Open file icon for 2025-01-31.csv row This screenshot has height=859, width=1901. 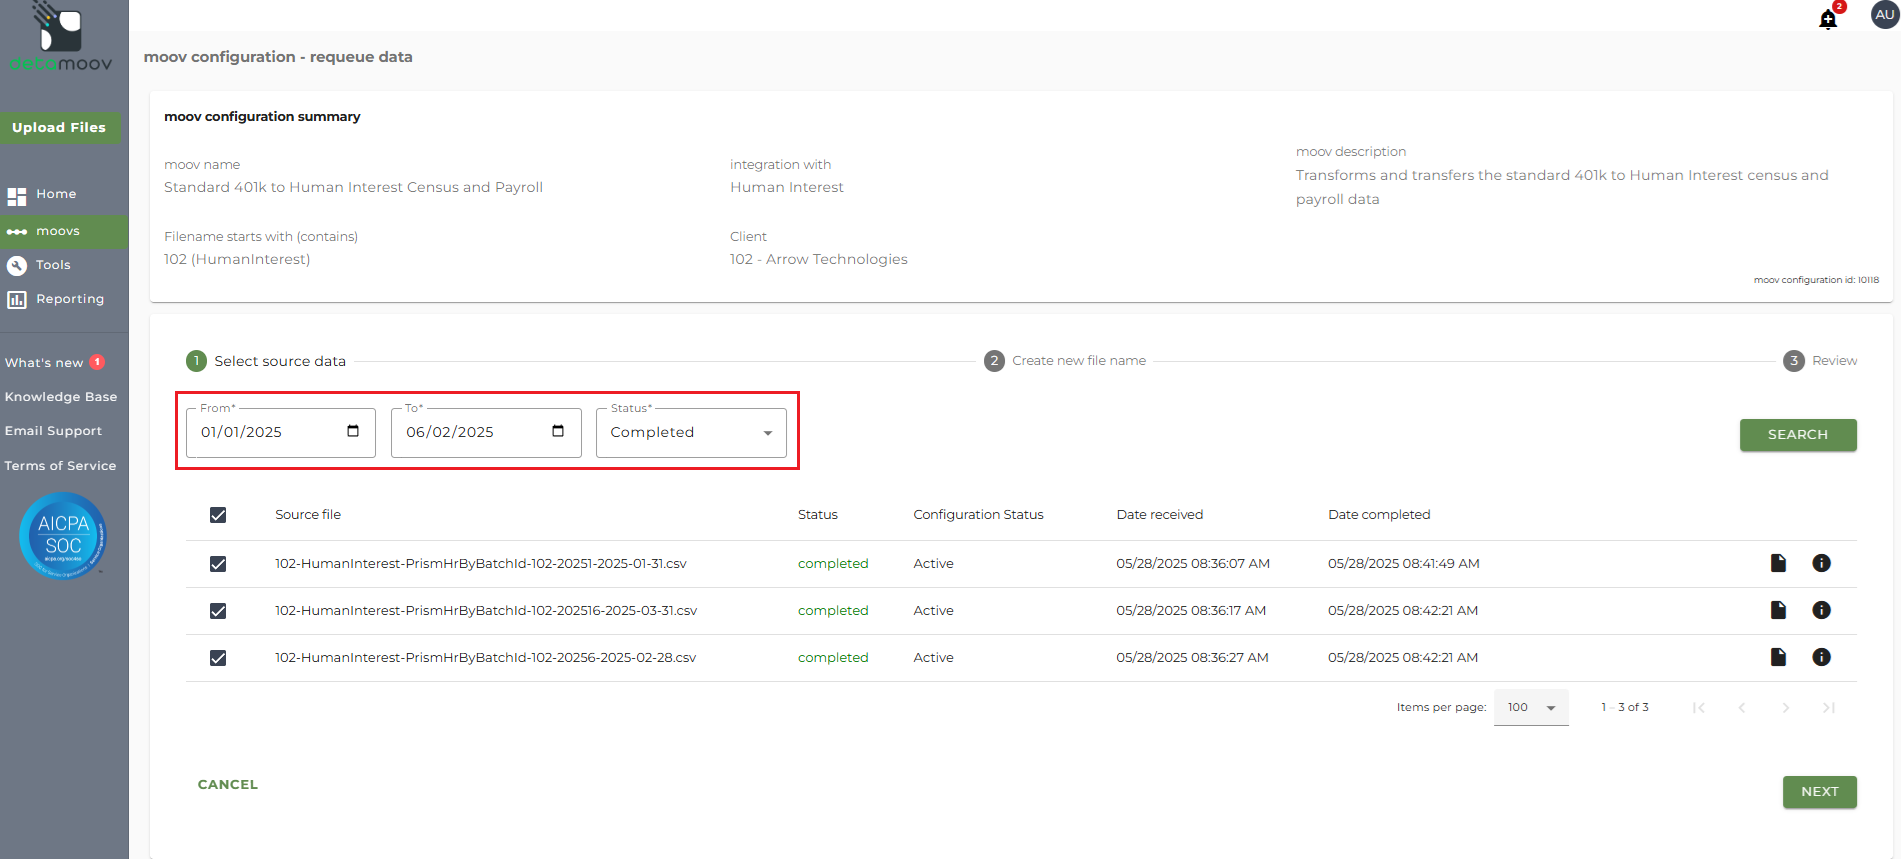[x=1778, y=563]
